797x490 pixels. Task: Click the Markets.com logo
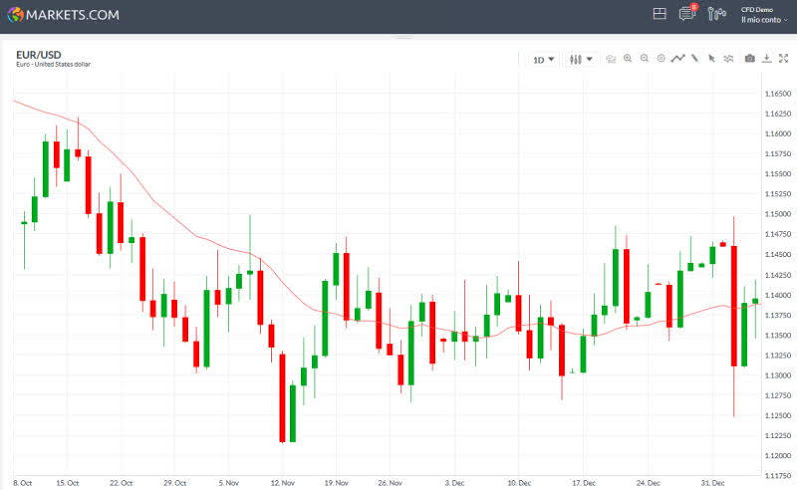[x=63, y=15]
